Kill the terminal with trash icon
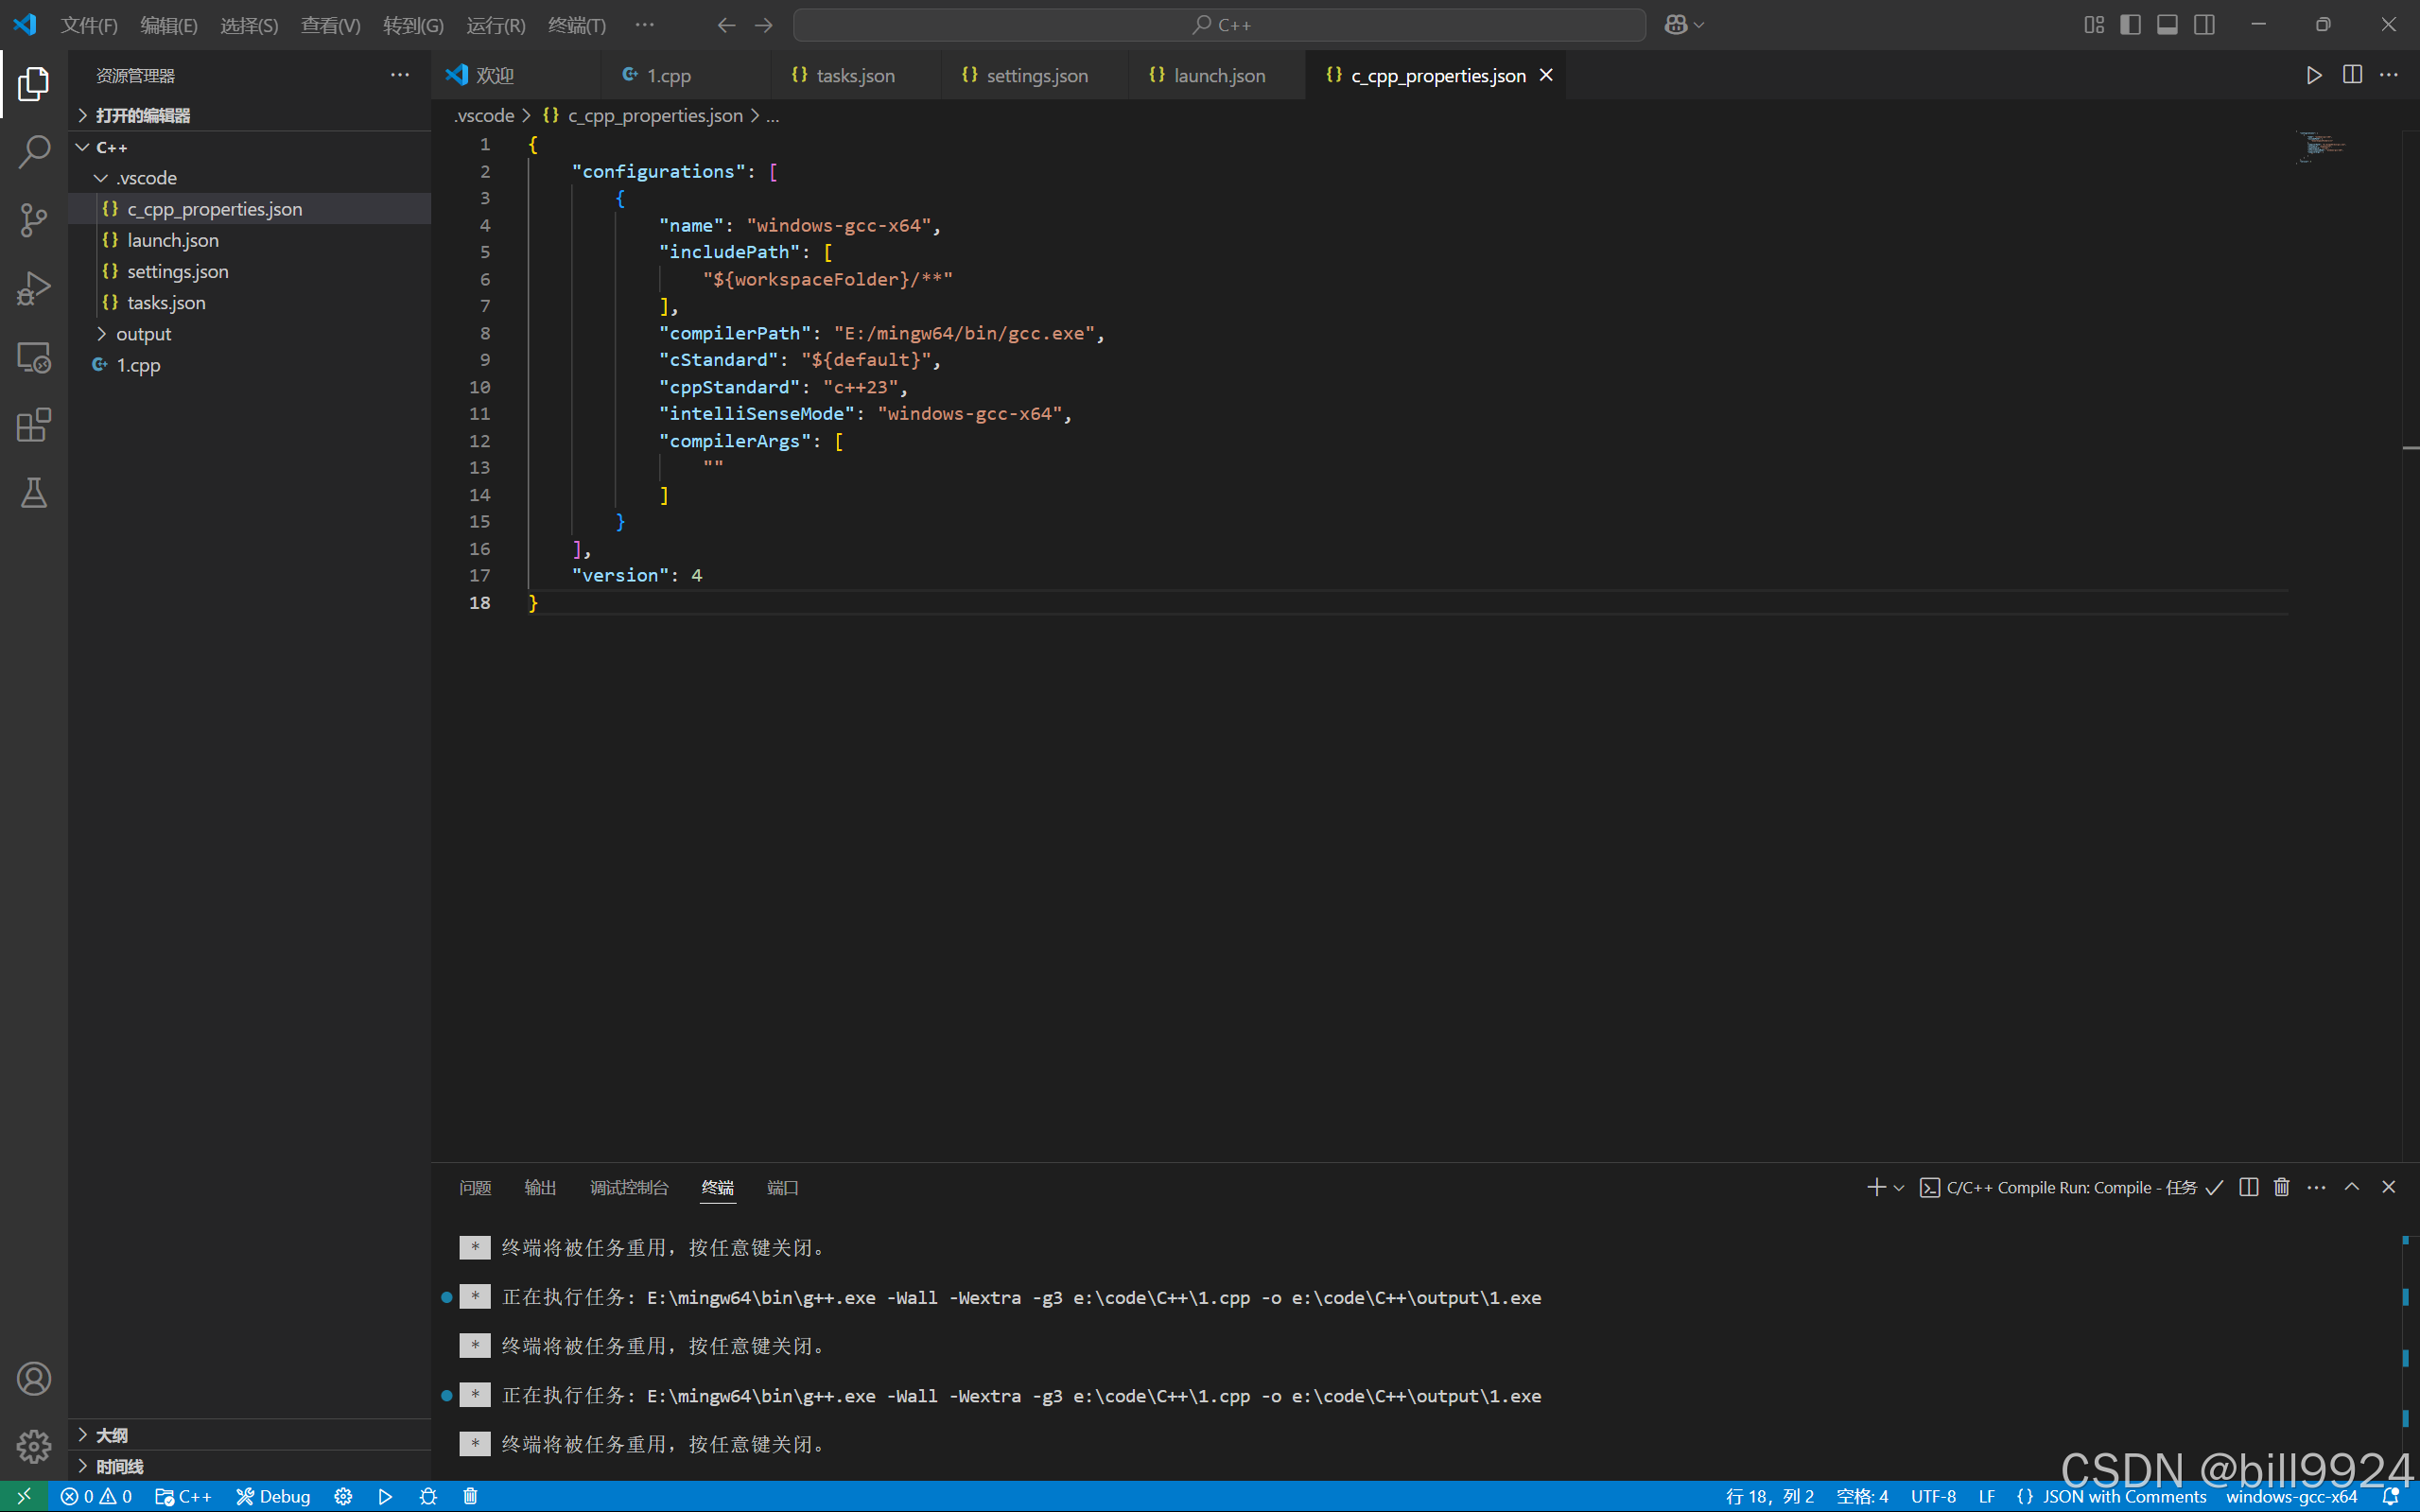This screenshot has width=2420, height=1512. [2281, 1187]
